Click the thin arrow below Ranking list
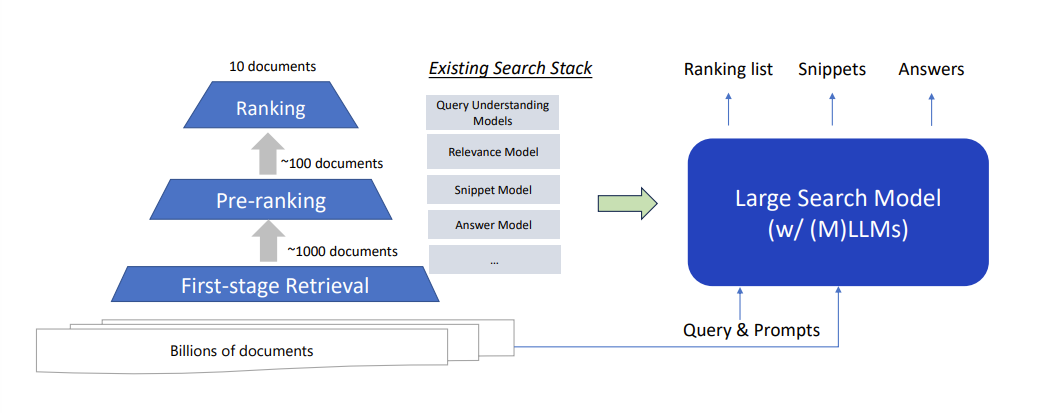 click(x=728, y=108)
